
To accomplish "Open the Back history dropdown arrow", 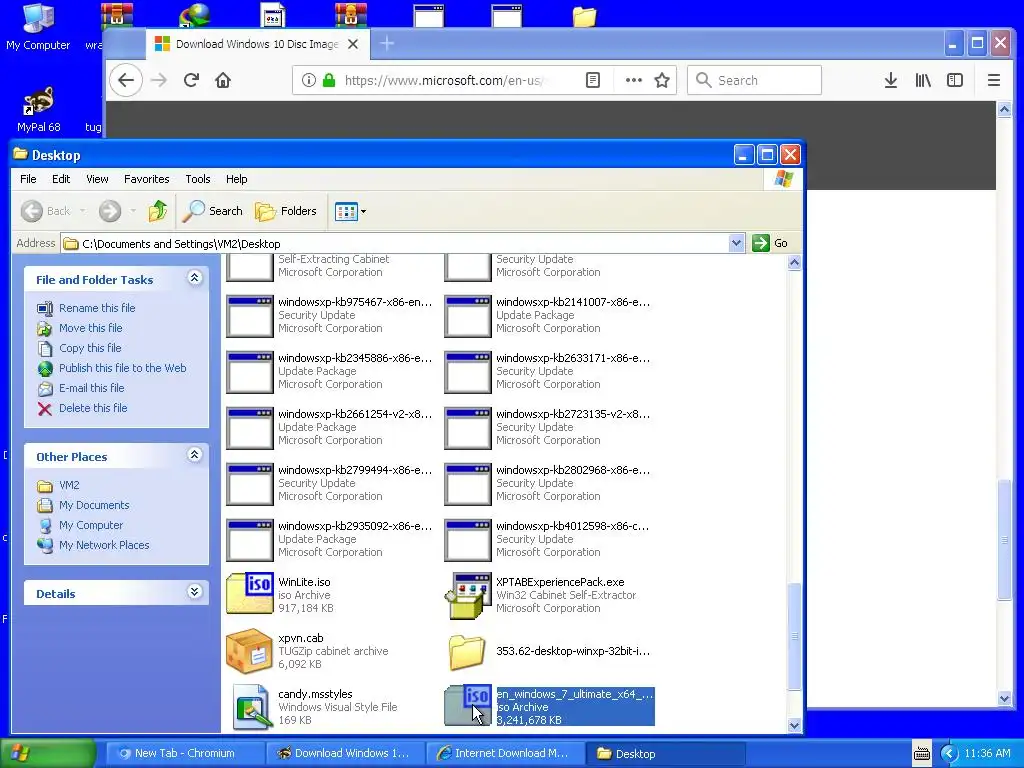I will click(x=82, y=211).
